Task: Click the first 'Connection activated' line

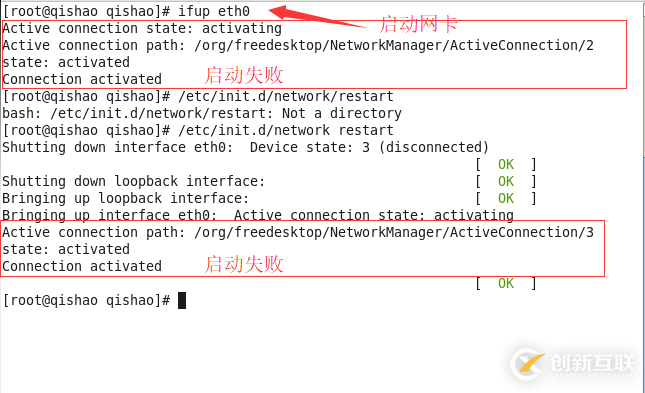Action: (x=82, y=79)
